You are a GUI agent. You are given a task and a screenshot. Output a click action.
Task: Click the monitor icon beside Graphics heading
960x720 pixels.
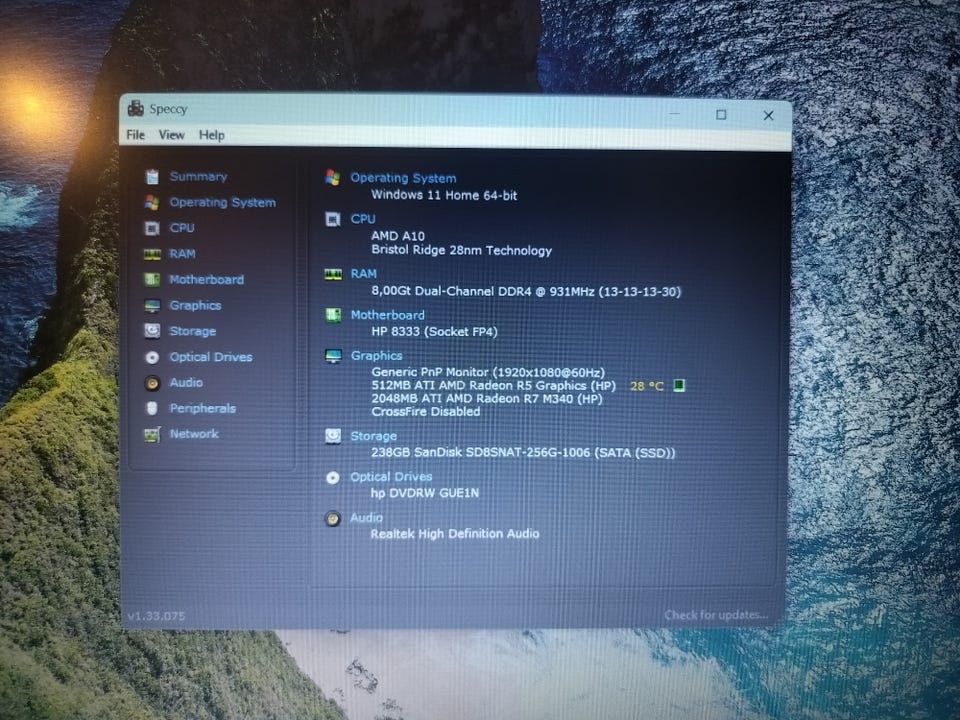[x=333, y=356]
